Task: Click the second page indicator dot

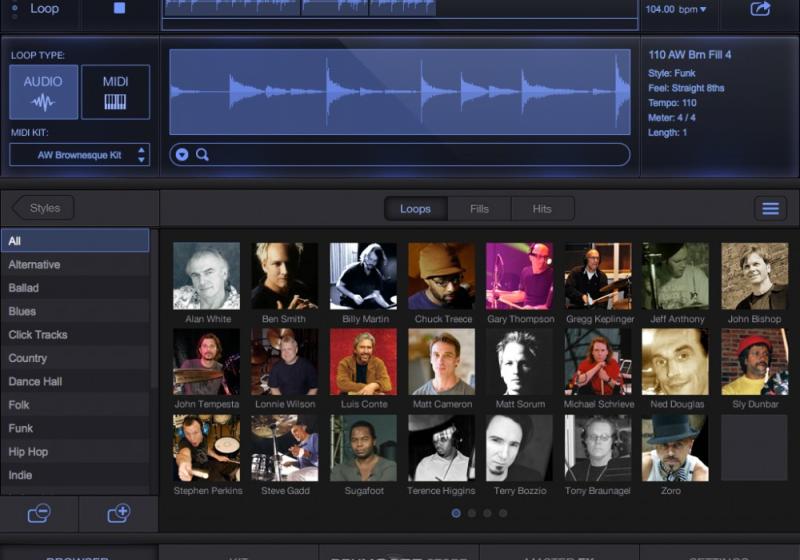Action: 472,513
